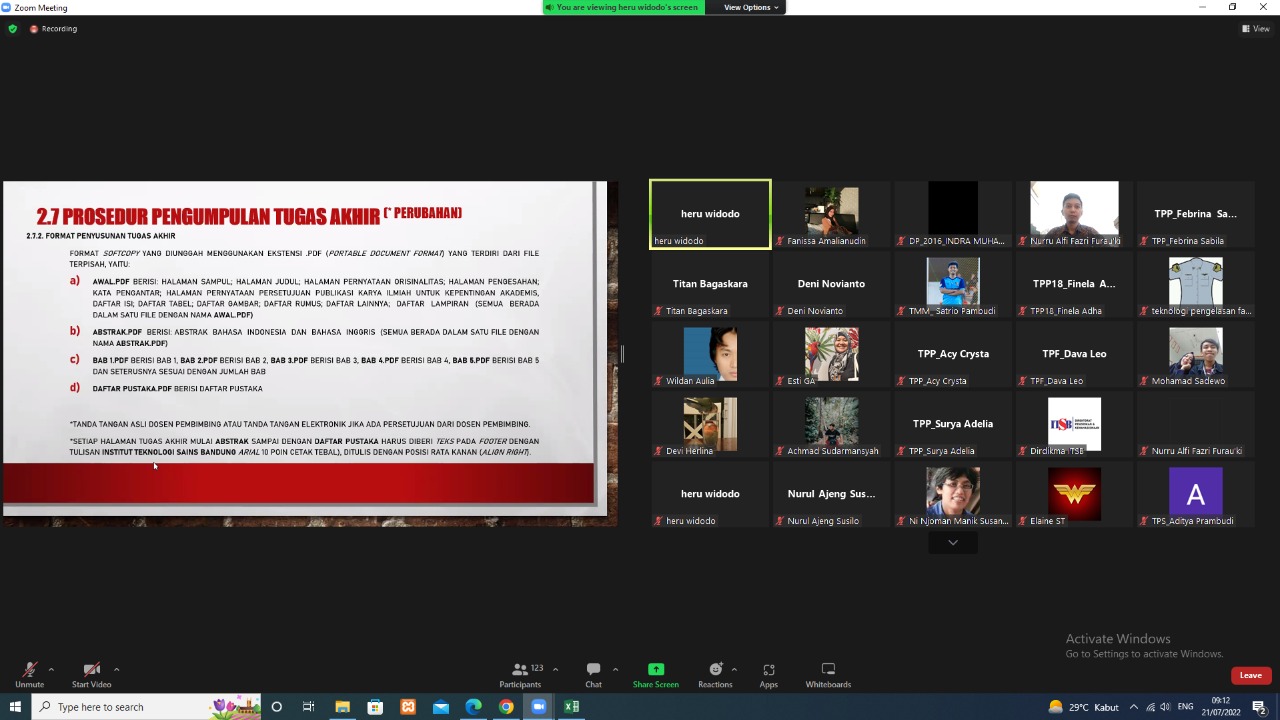This screenshot has width=1280, height=720.
Task: Open network status icon in tray
Action: tap(1150, 707)
